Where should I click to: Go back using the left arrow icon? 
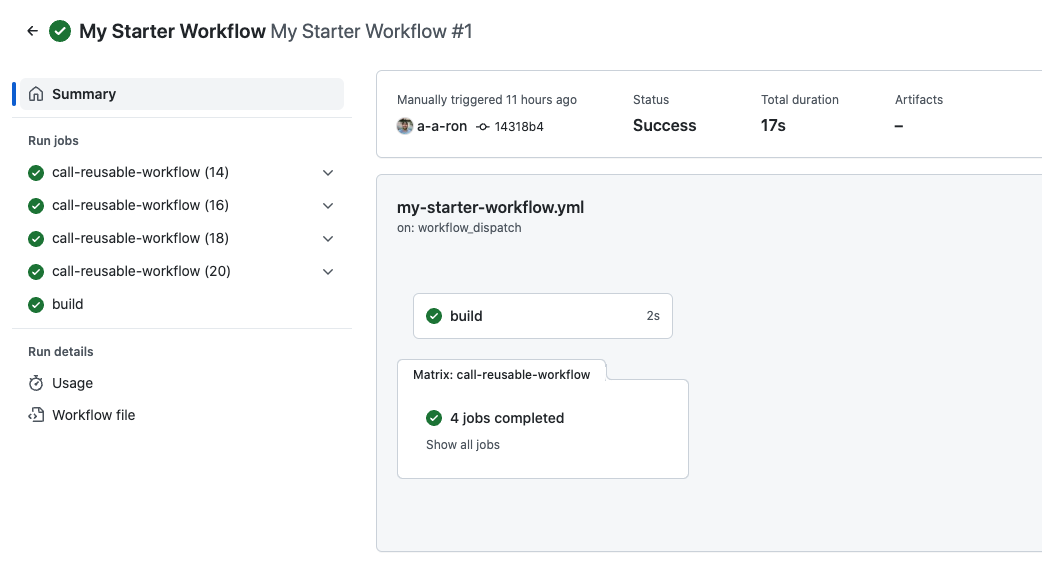click(x=32, y=31)
